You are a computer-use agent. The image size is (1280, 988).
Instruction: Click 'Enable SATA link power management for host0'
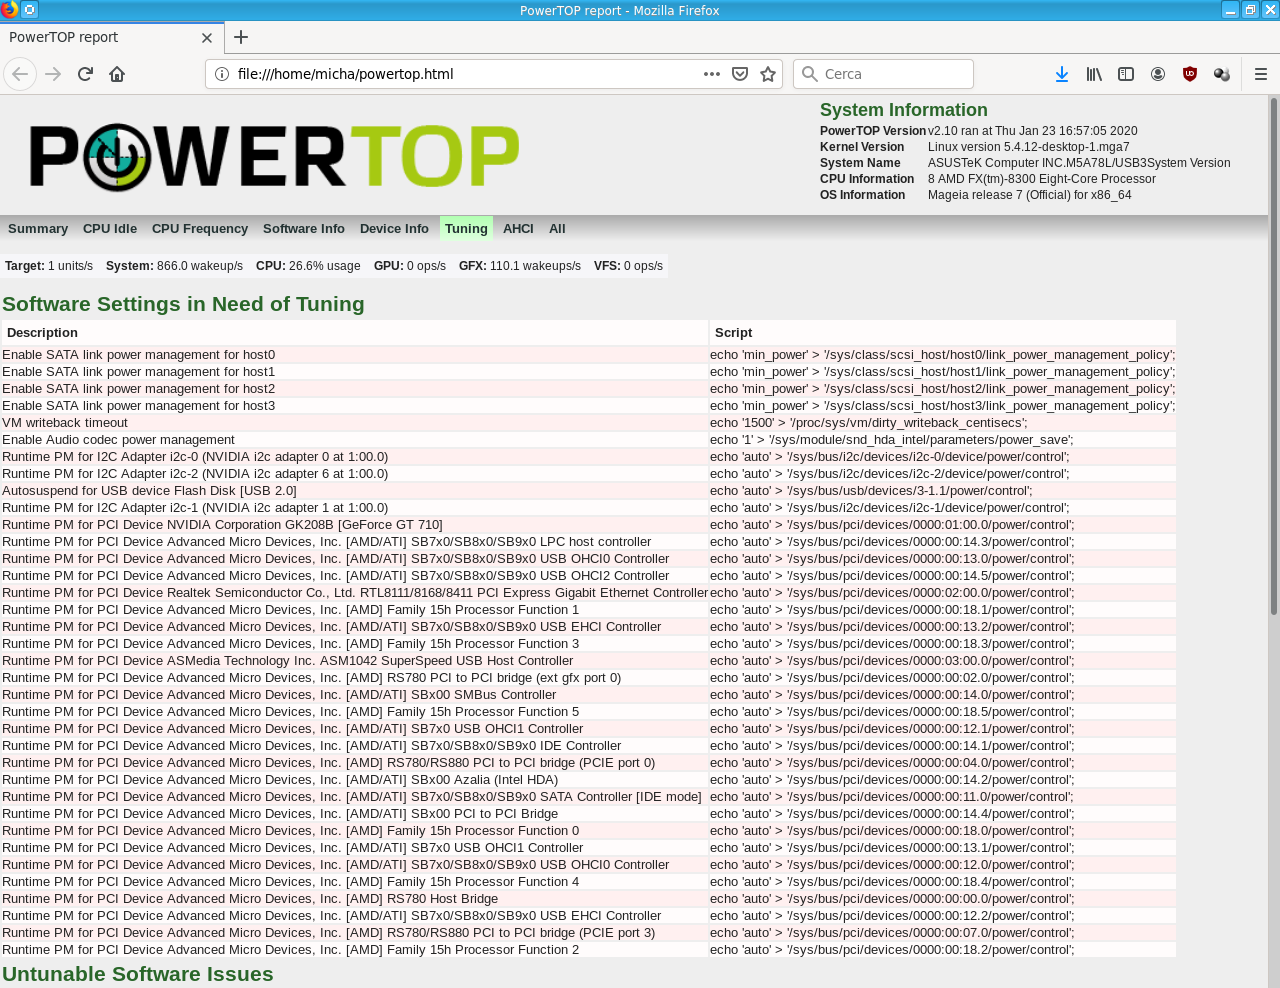(139, 355)
